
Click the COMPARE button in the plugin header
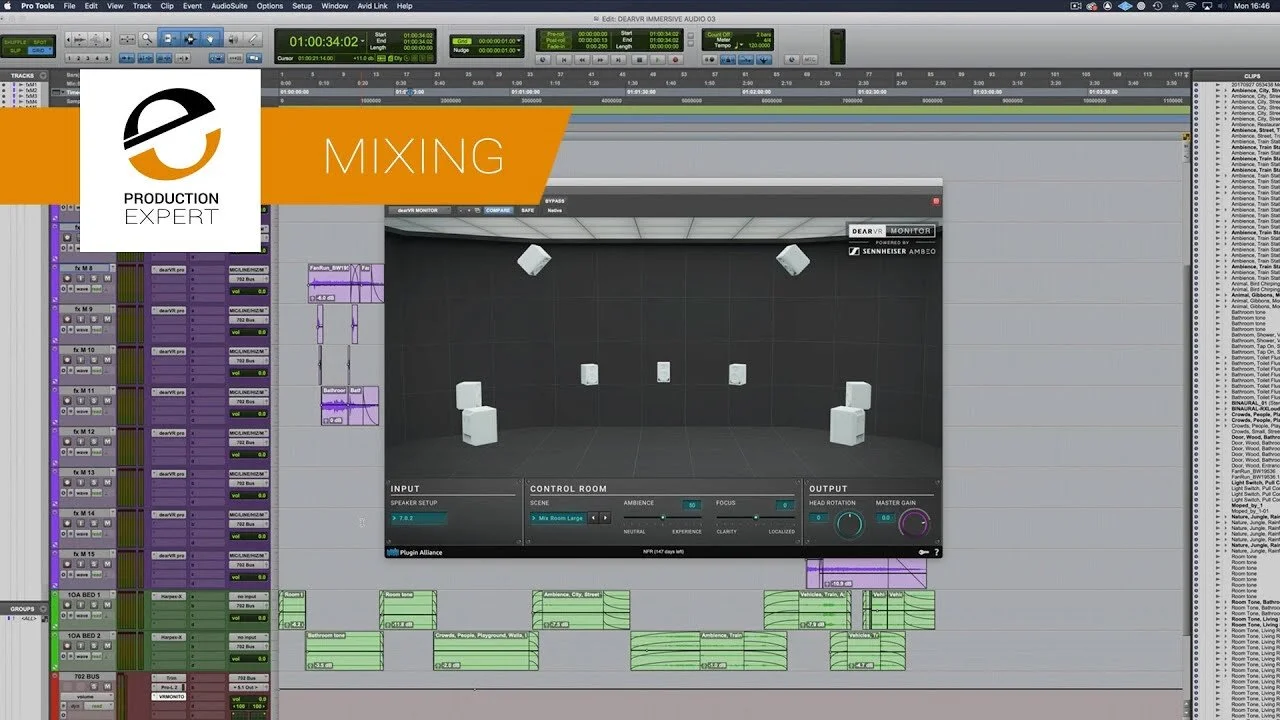pos(498,211)
